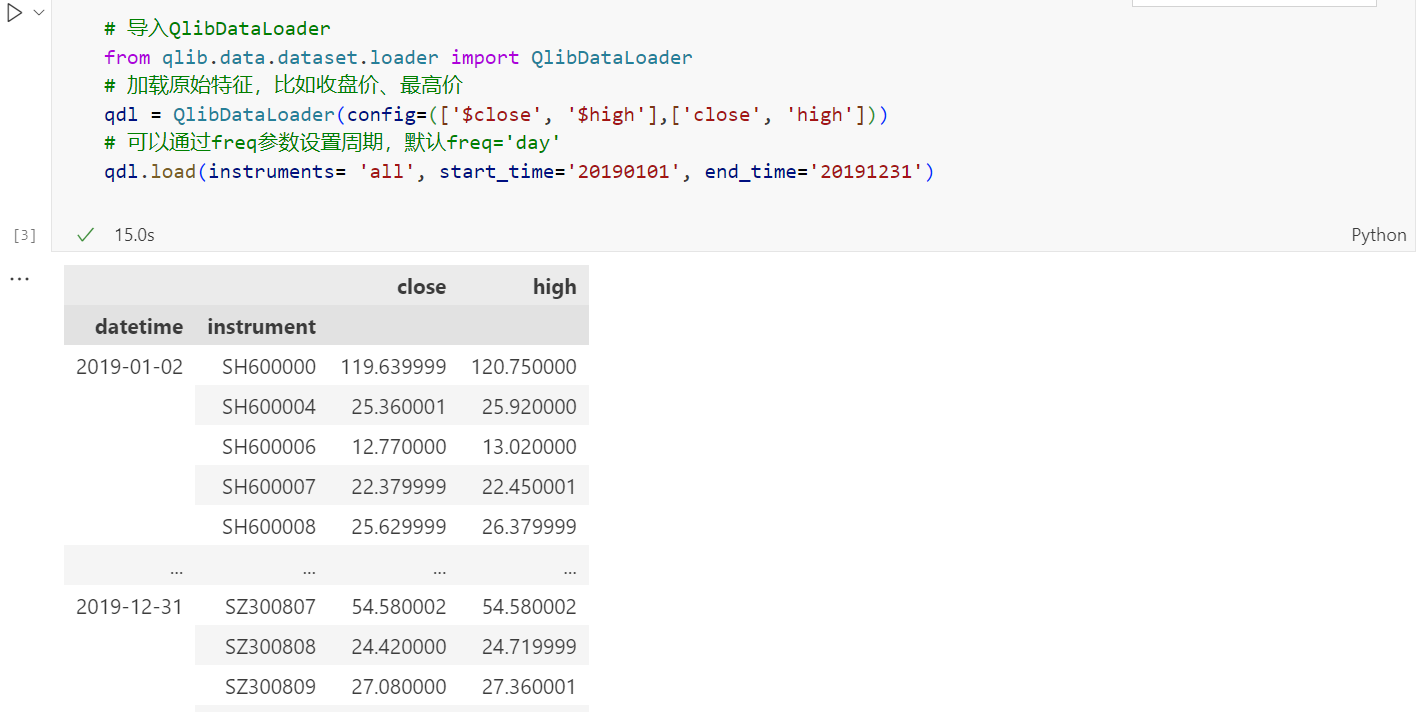Viewport: 1419px width, 712px height.
Task: Open the output's three-dot more actions
Action: pyautogui.click(x=19, y=279)
